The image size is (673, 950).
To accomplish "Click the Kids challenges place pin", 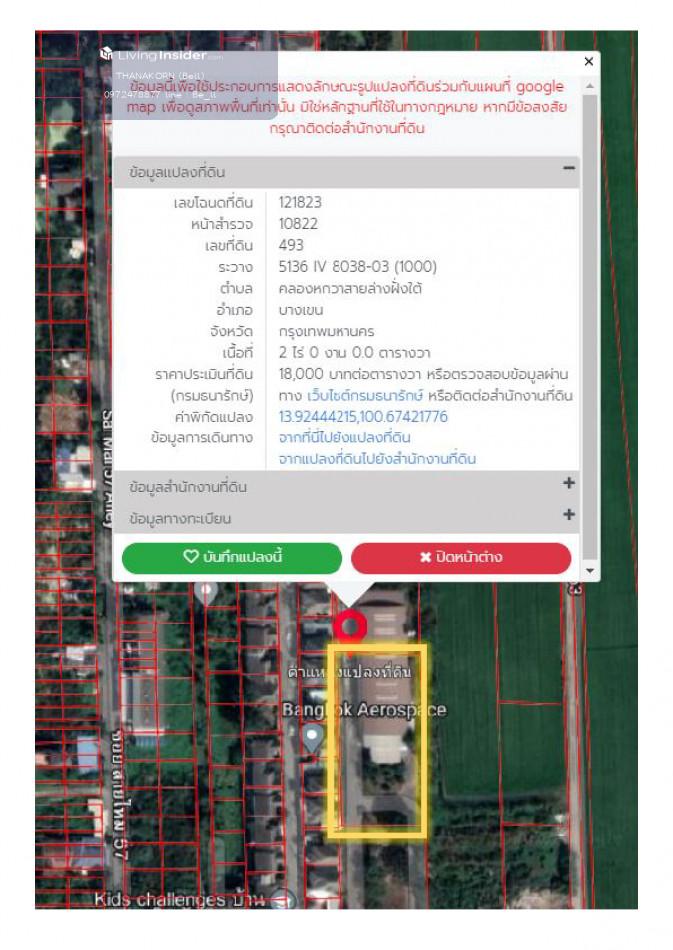I will [283, 900].
